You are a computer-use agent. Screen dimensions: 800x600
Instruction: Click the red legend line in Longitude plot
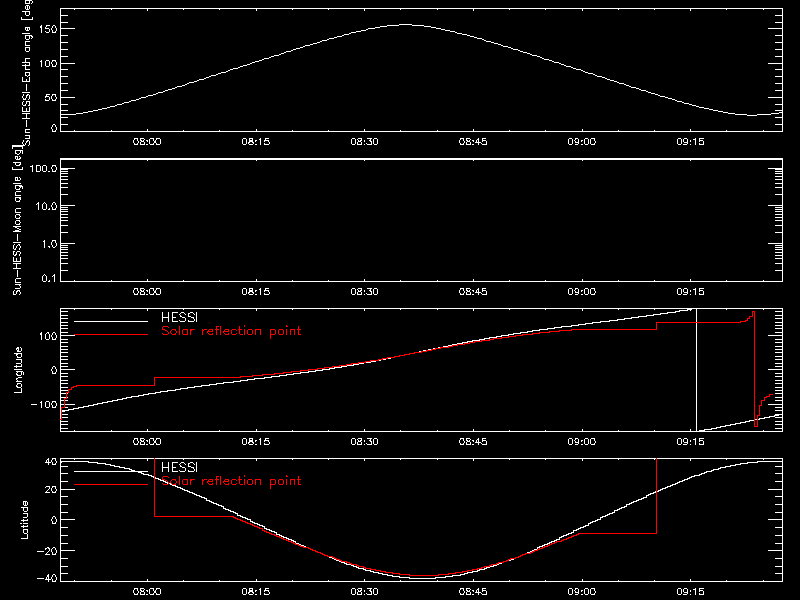coord(111,335)
